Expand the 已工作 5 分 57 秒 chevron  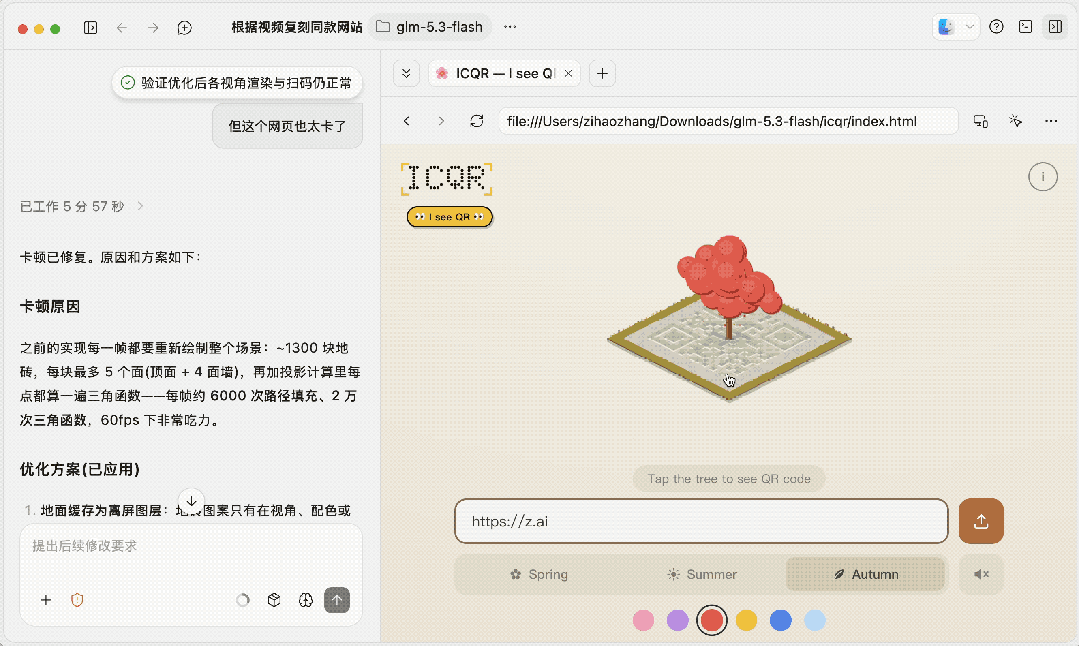click(140, 206)
